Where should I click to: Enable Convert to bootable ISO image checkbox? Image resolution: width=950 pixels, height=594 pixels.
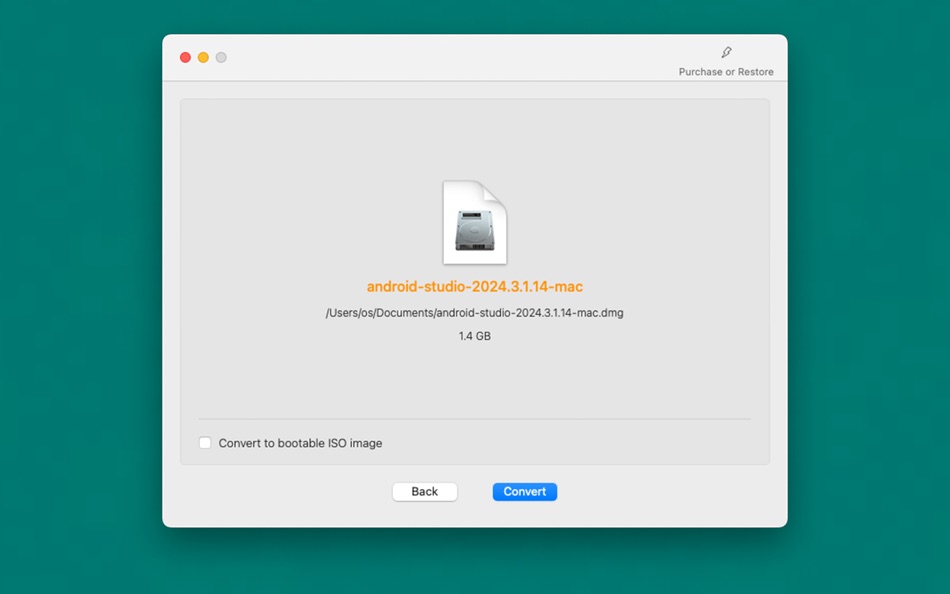(x=205, y=443)
